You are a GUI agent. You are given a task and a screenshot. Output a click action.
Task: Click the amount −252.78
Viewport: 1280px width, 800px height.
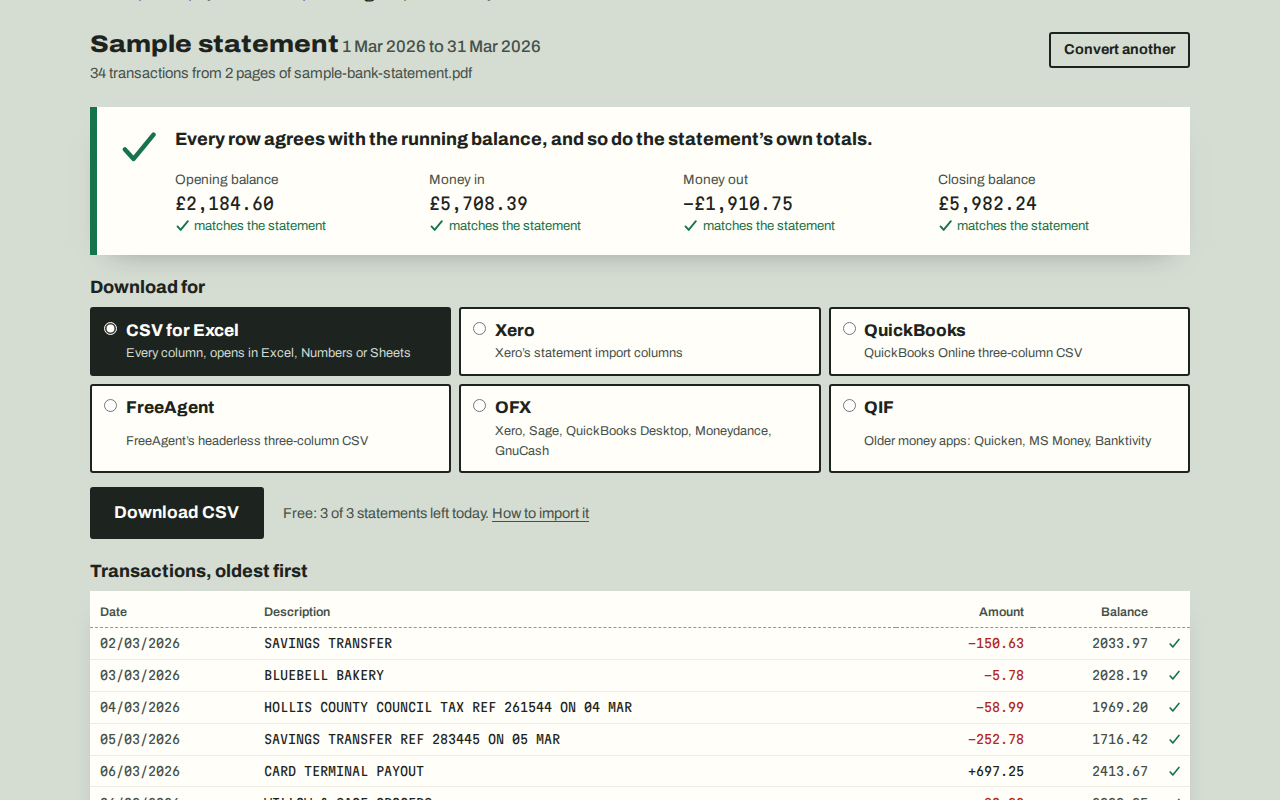(996, 740)
